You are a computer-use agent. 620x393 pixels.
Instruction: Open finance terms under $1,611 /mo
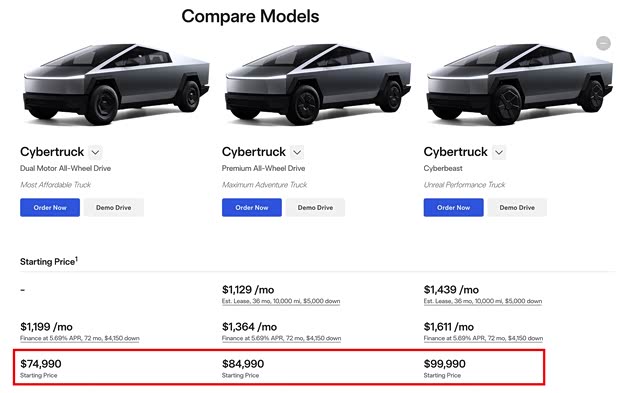pos(483,338)
